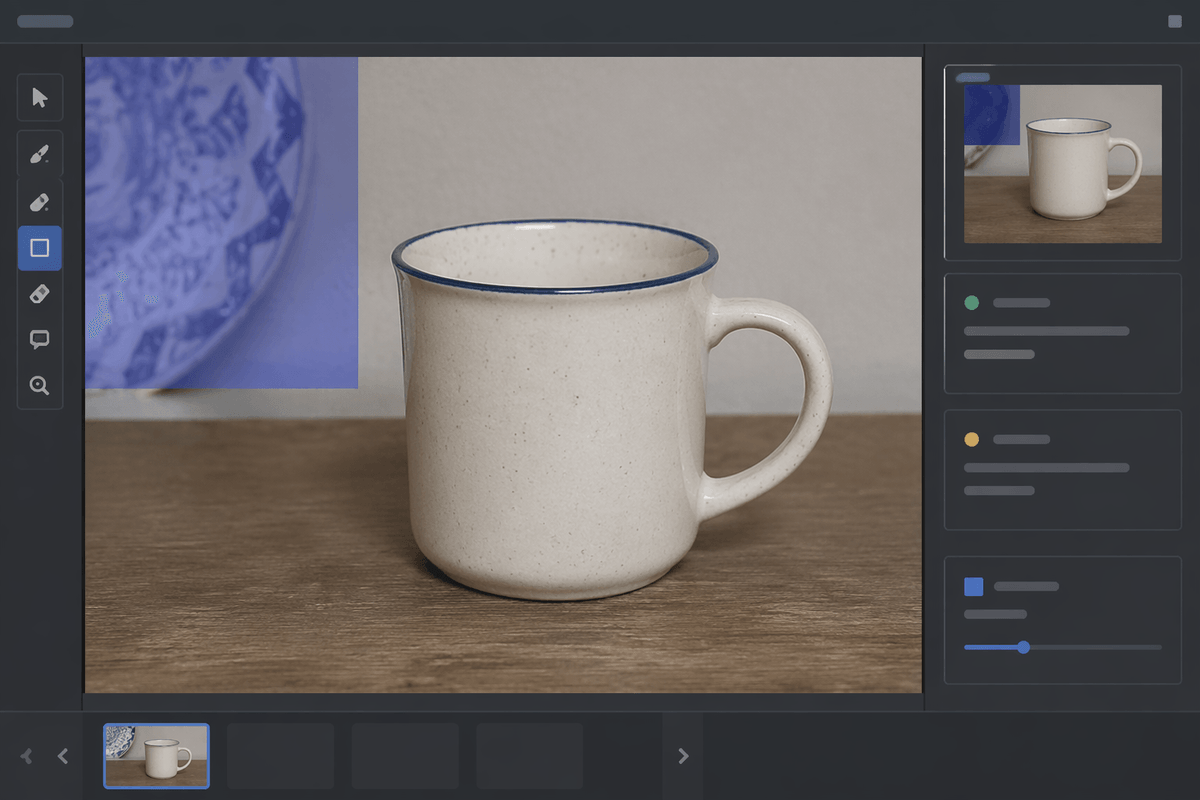The image size is (1200, 800).
Task: Open the mug thumbnail in filmstrip
Action: (x=157, y=756)
